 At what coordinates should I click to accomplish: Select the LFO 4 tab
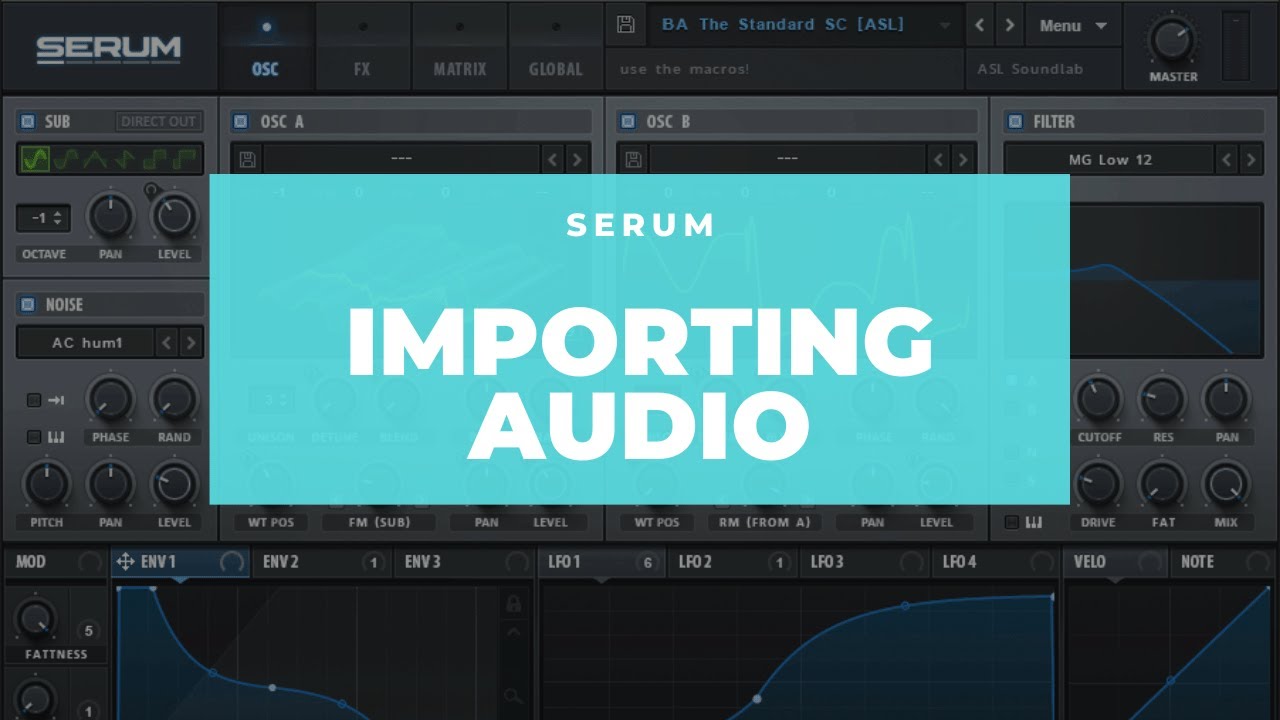tap(996, 562)
